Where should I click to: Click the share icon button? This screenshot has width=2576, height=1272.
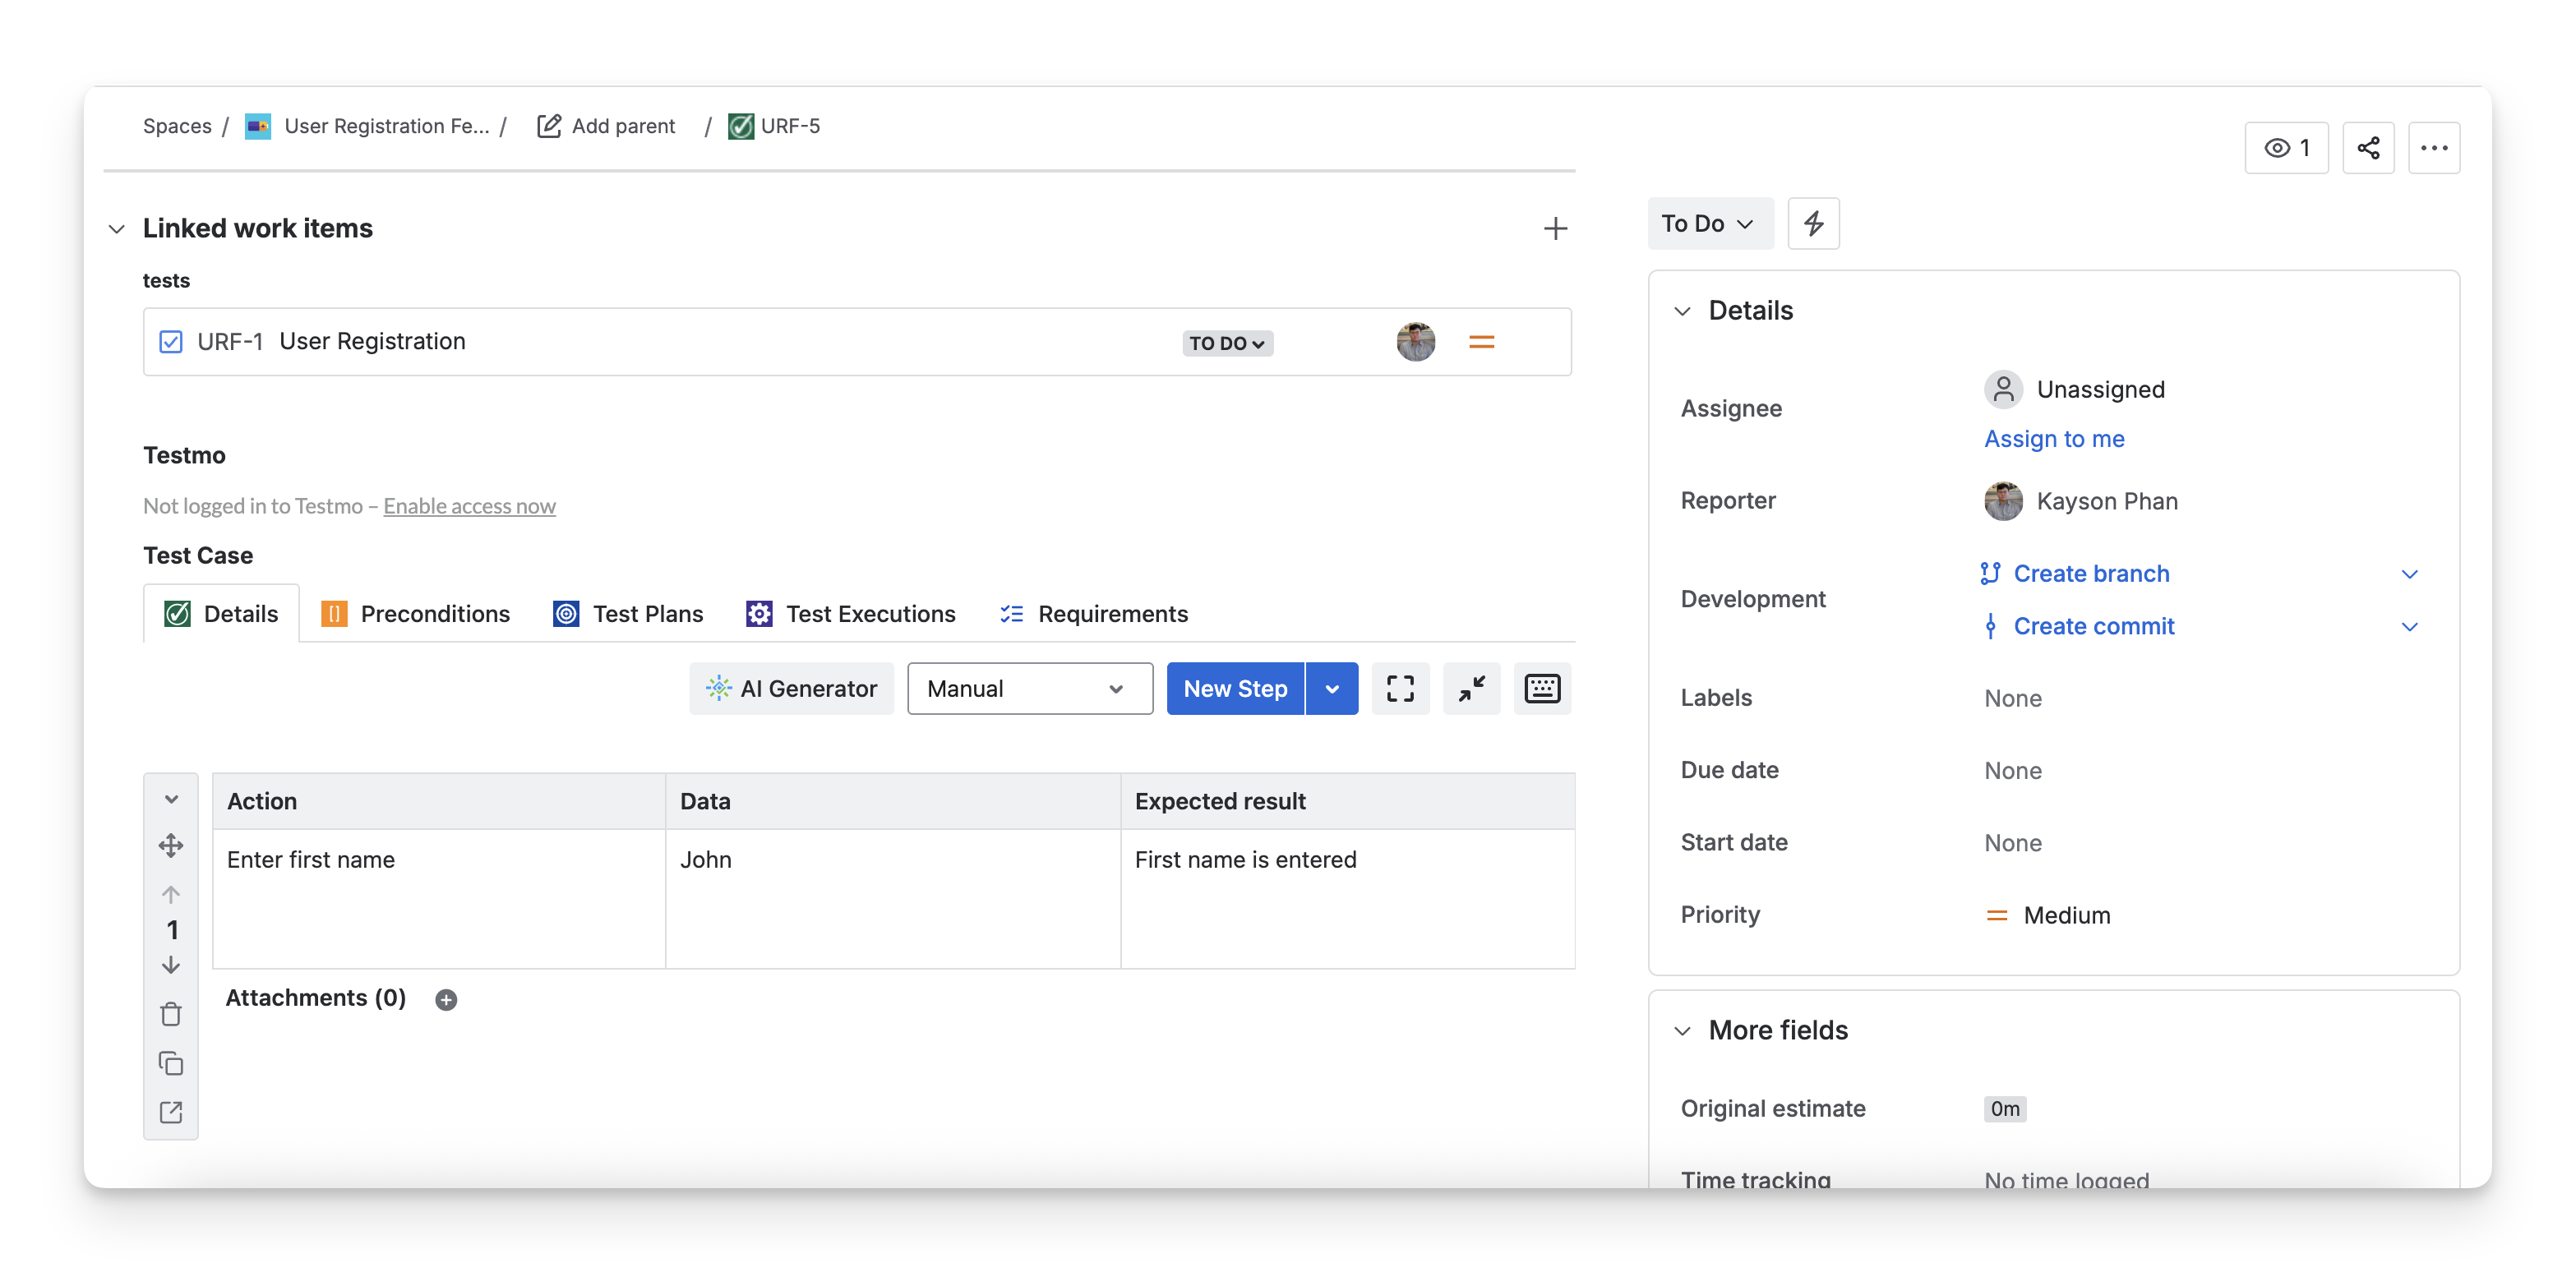coord(2367,148)
